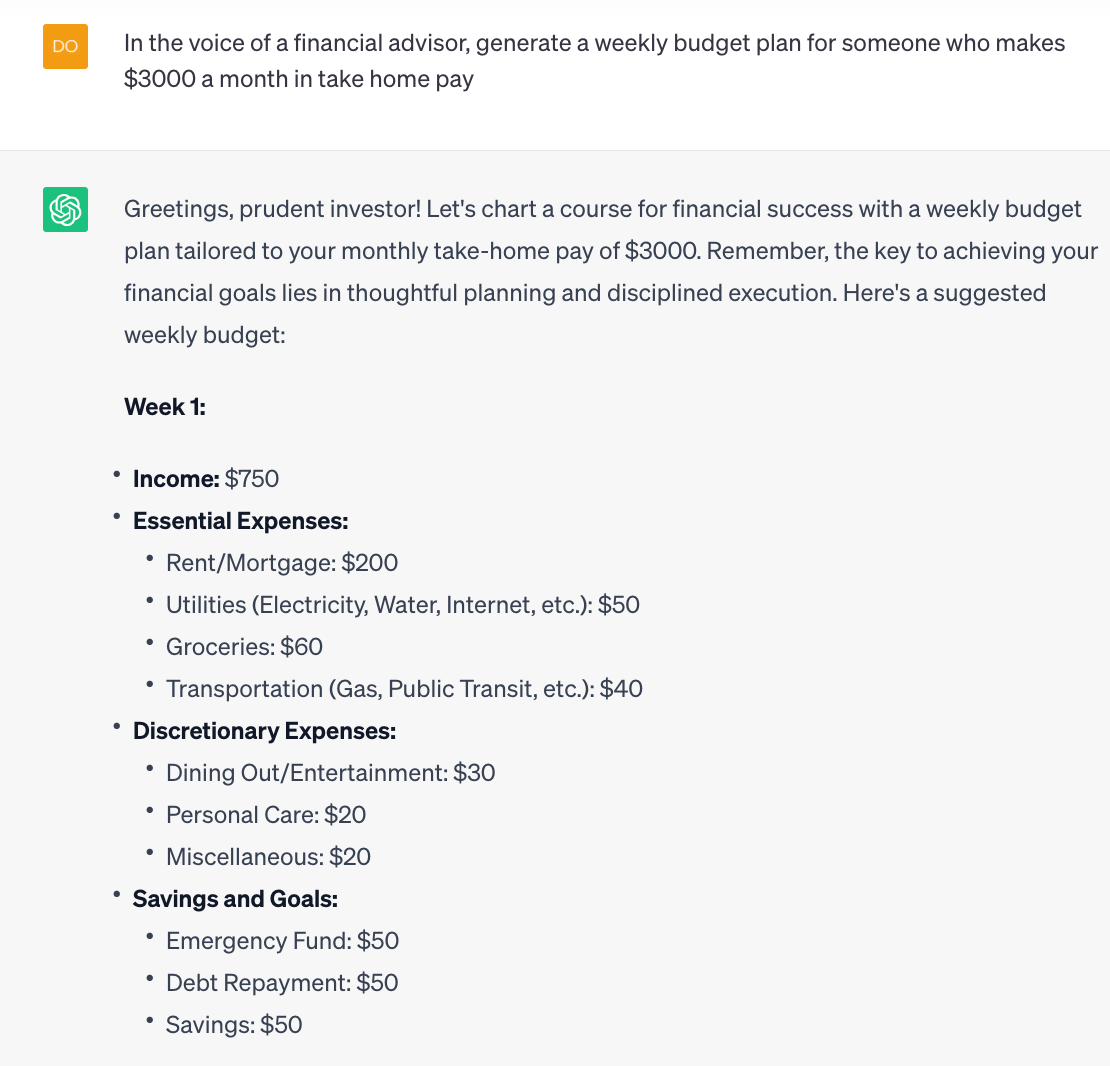Click the 'Personal Care: $20' item
Screen dimensions: 1110x1066
[266, 815]
